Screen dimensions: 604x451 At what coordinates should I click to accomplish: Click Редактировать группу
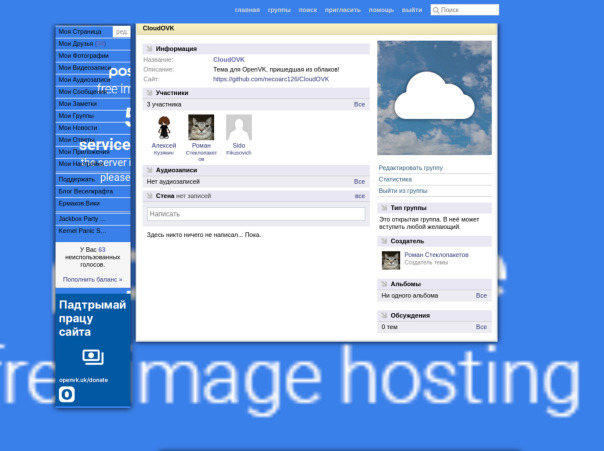pyautogui.click(x=411, y=168)
